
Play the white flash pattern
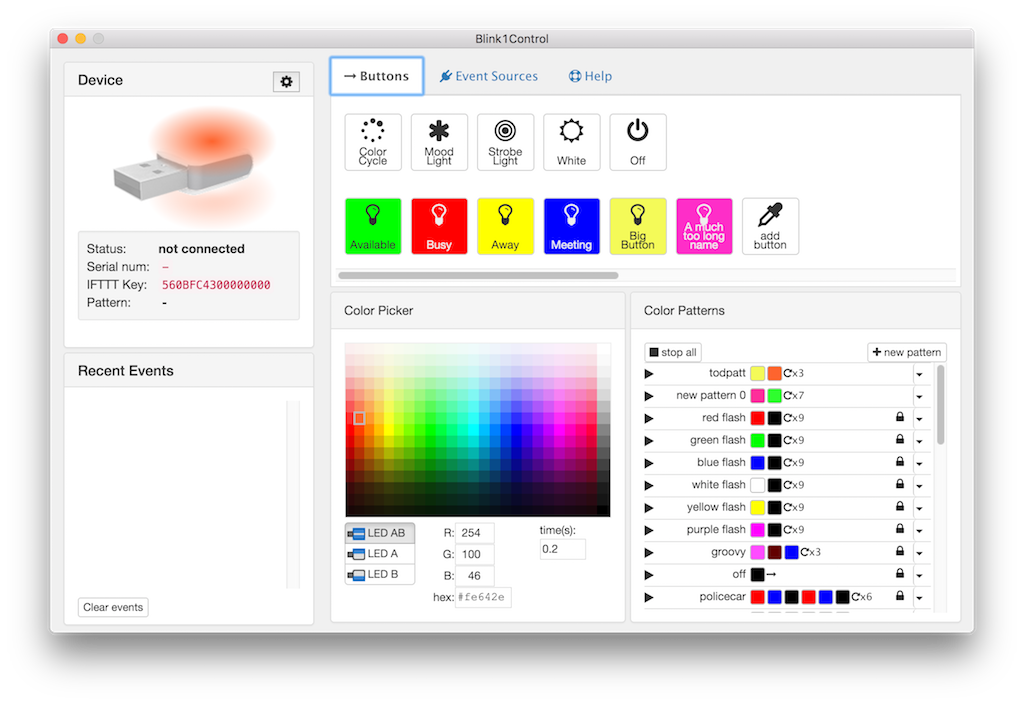[648, 485]
